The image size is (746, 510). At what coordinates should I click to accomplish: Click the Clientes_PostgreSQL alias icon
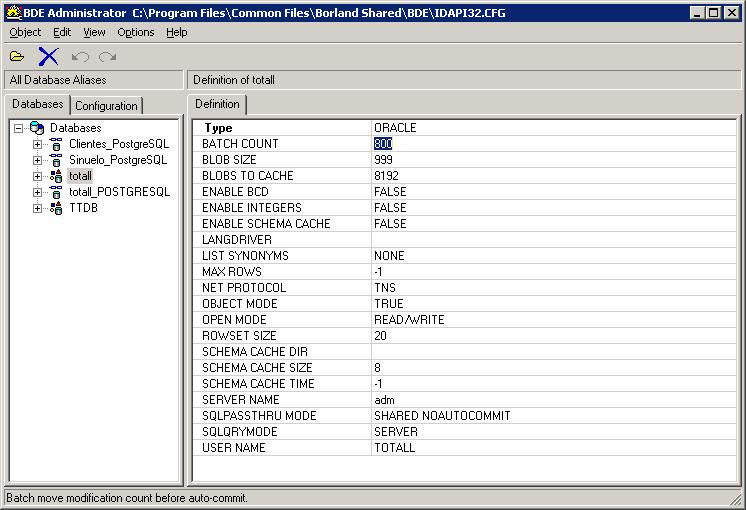(x=56, y=144)
